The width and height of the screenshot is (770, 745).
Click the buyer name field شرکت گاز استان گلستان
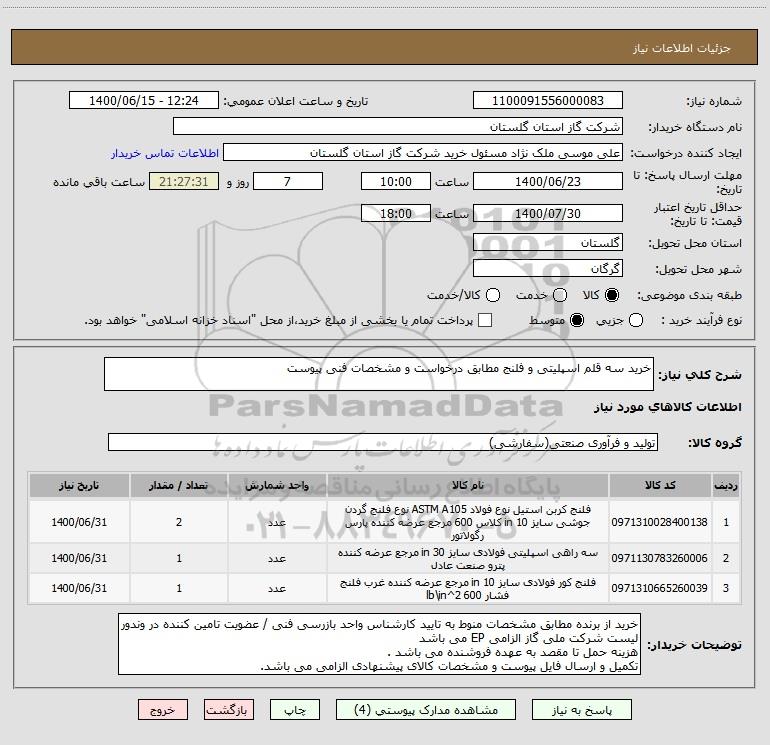[x=398, y=126]
